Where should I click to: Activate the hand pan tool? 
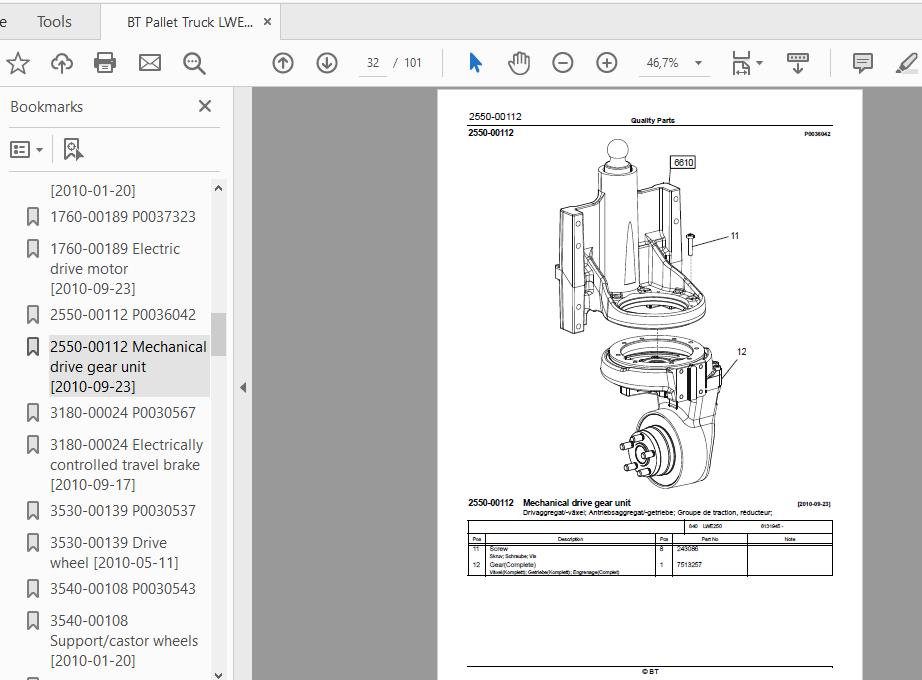pos(519,63)
